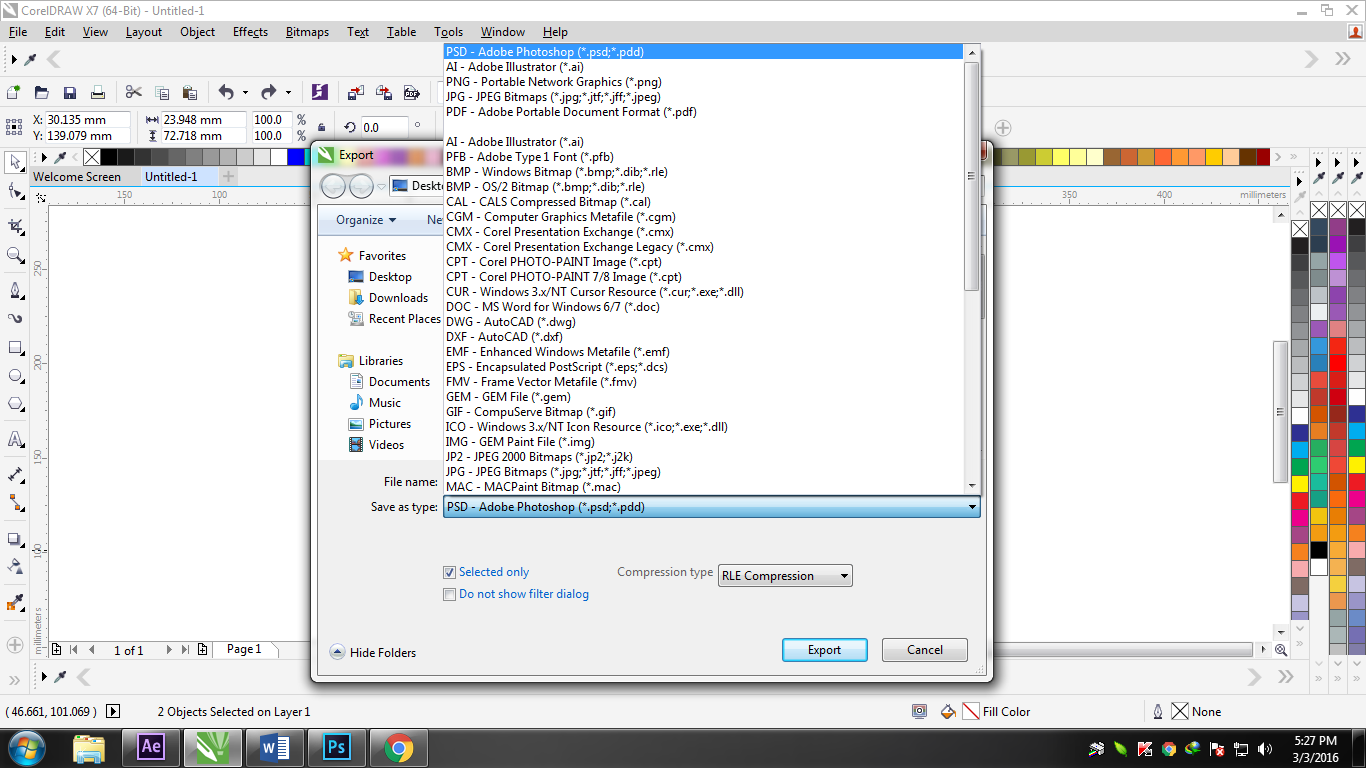Select the Freehand pen tool
1366x768 pixels.
pos(15,290)
